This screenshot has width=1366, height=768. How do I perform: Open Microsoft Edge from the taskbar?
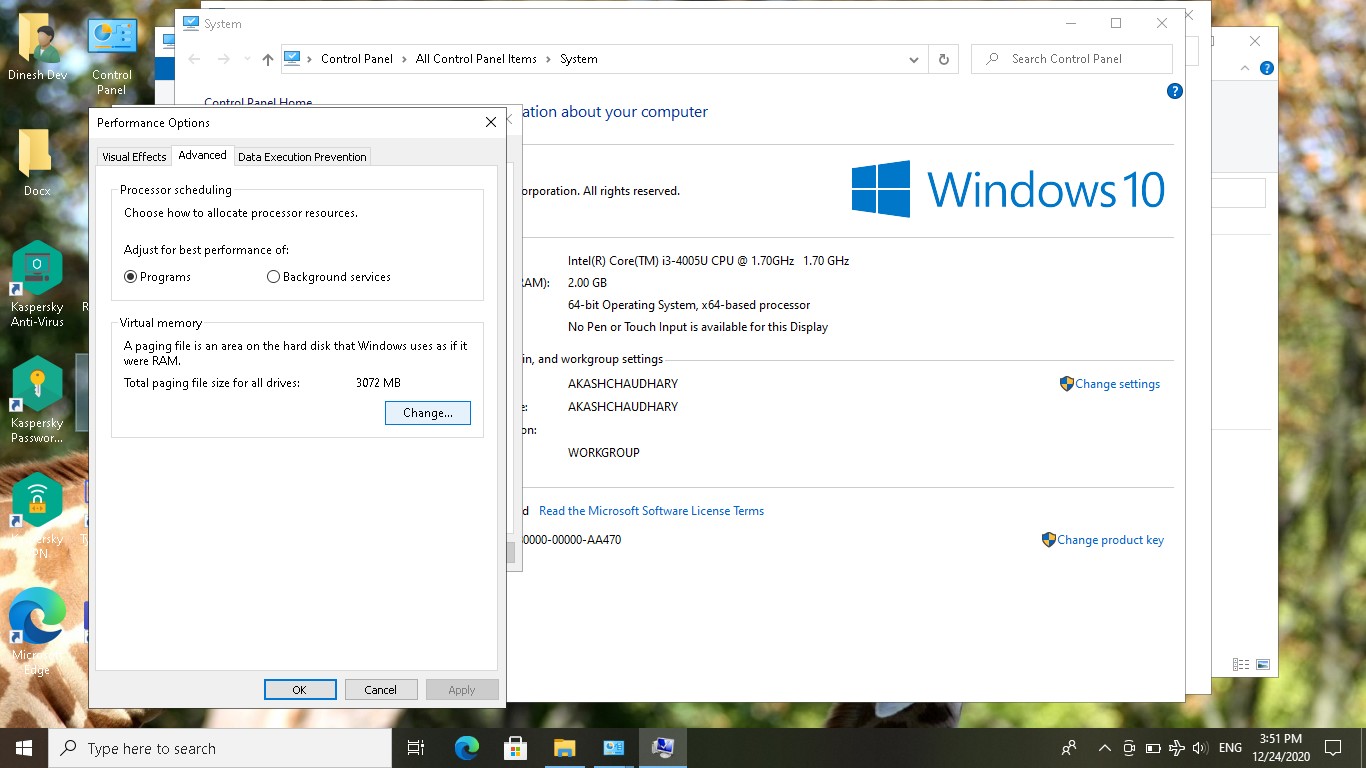pos(467,748)
